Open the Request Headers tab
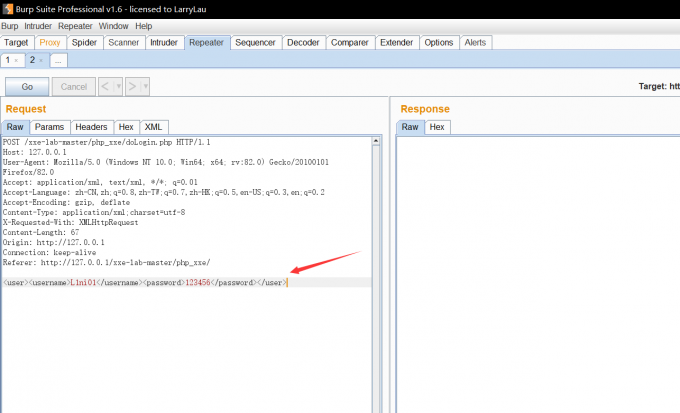The image size is (680, 413). (x=91, y=127)
